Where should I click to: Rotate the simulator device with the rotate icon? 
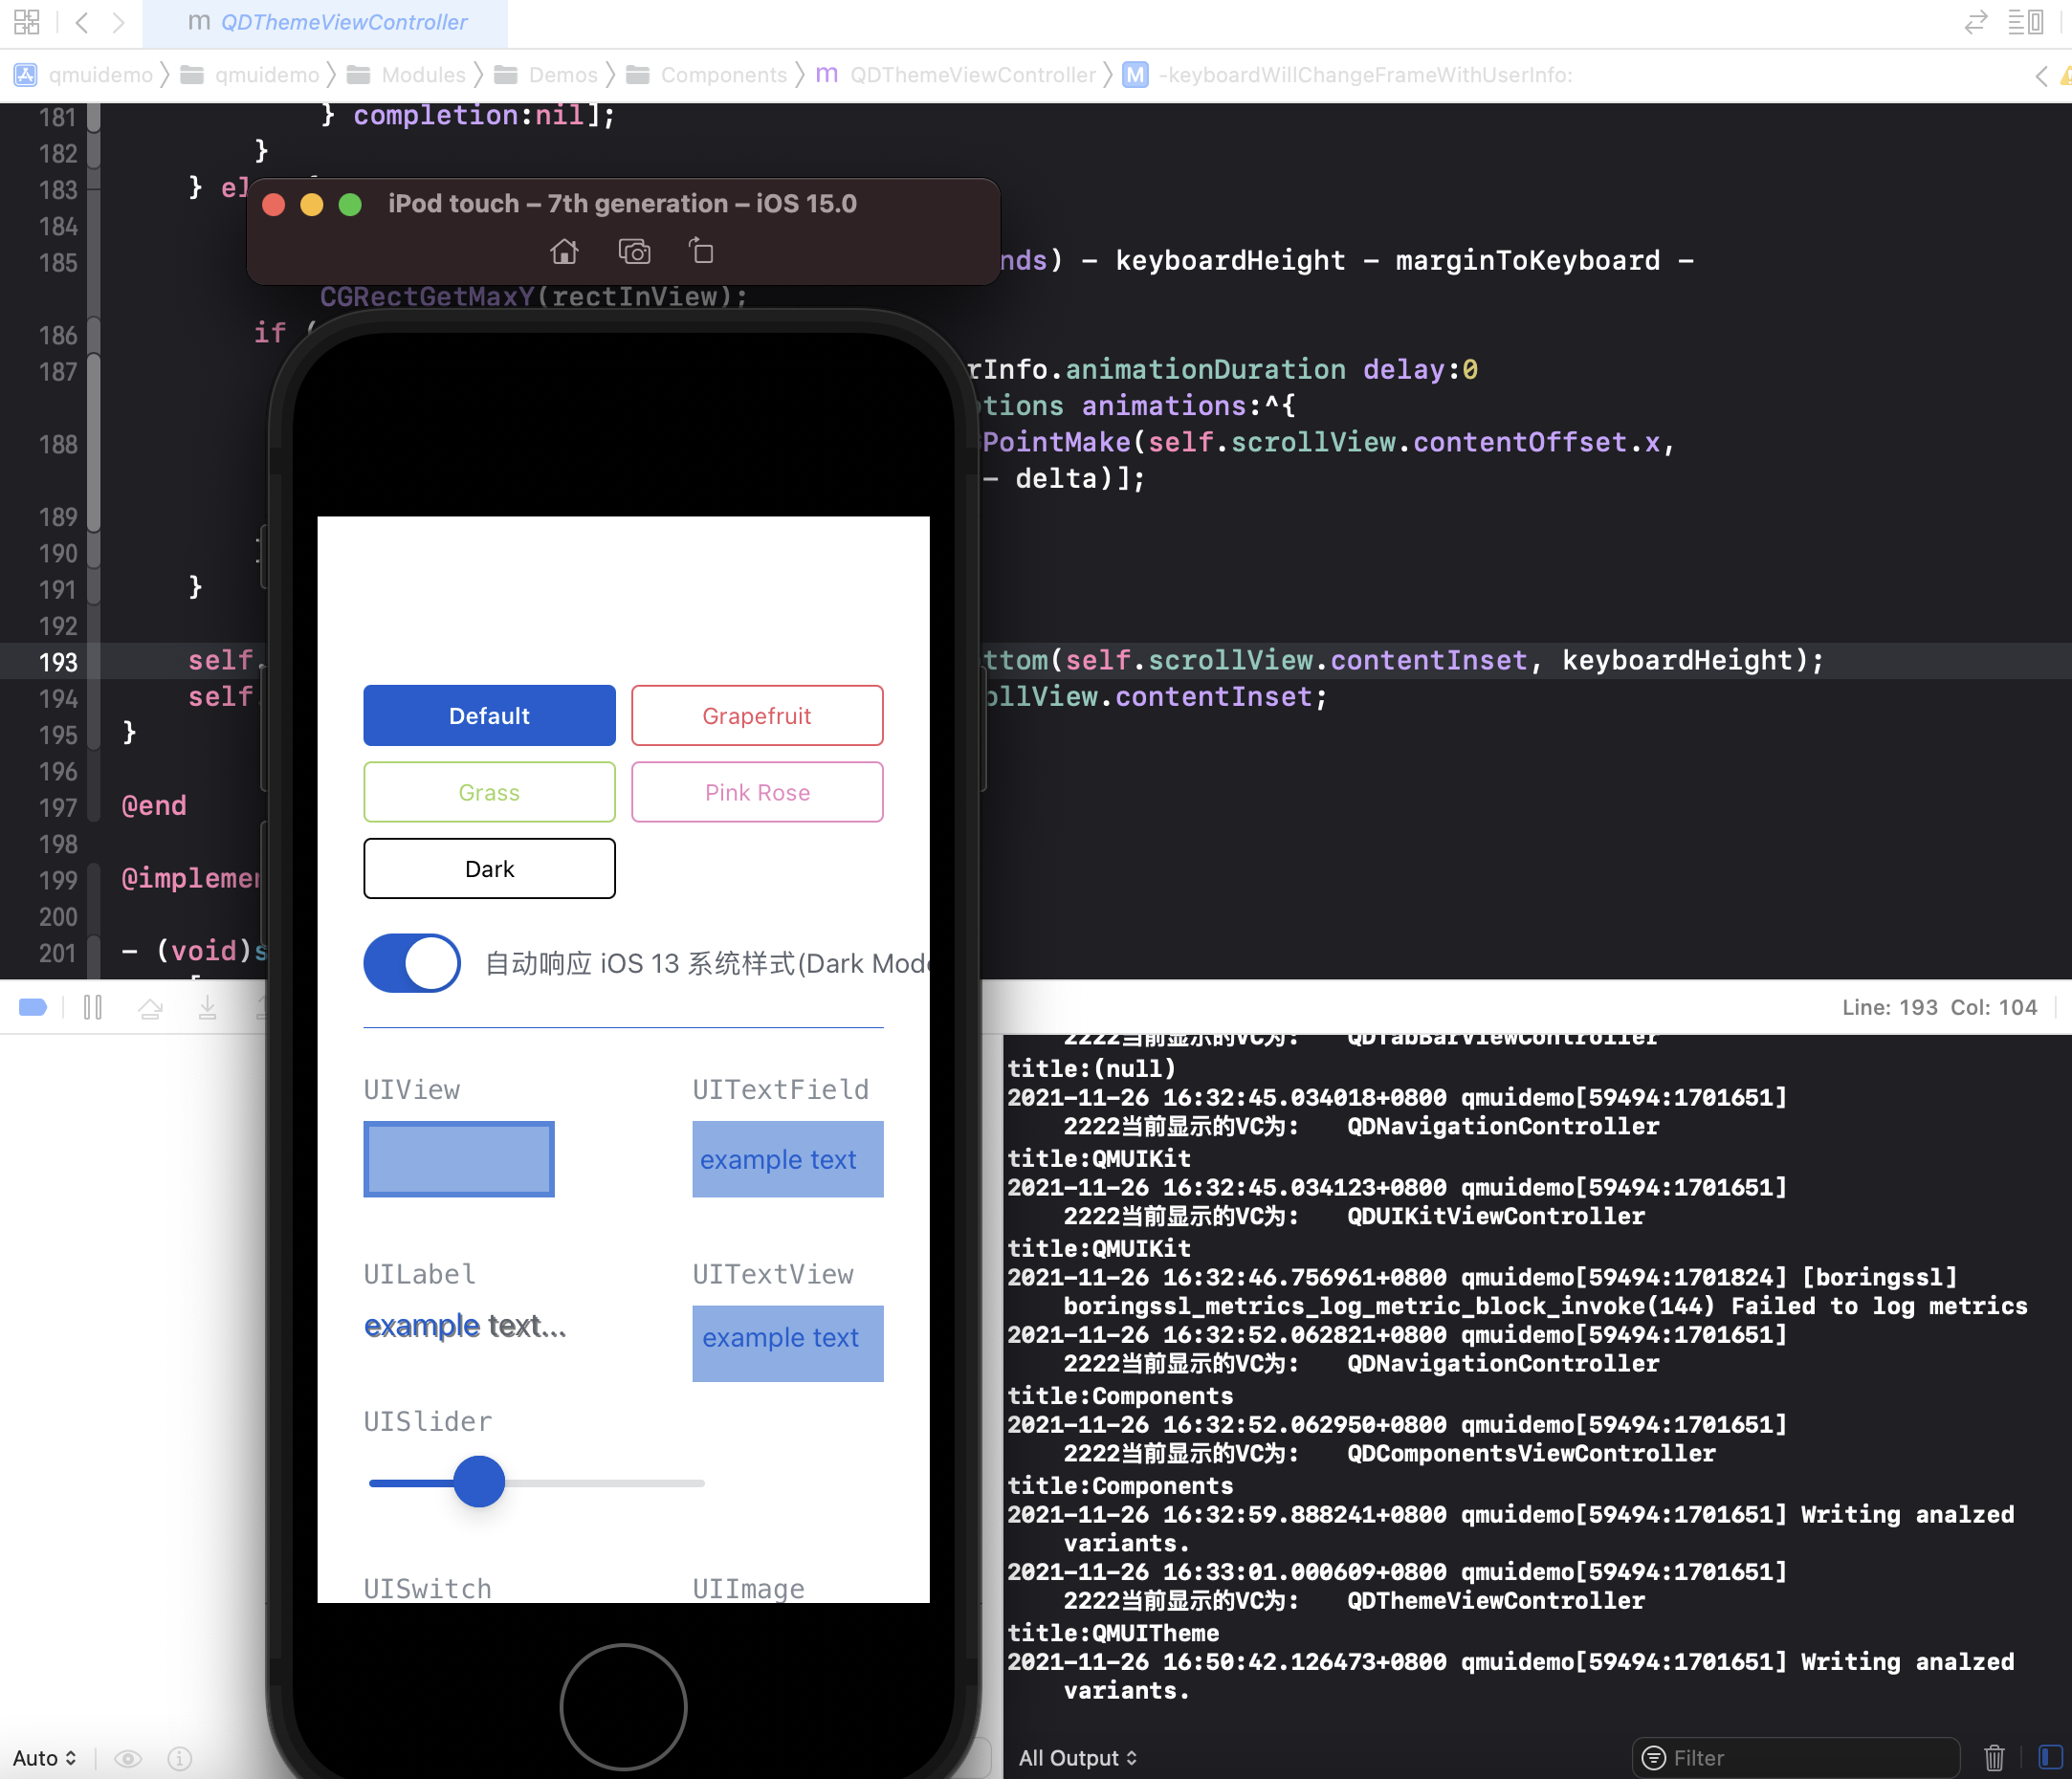[x=701, y=251]
